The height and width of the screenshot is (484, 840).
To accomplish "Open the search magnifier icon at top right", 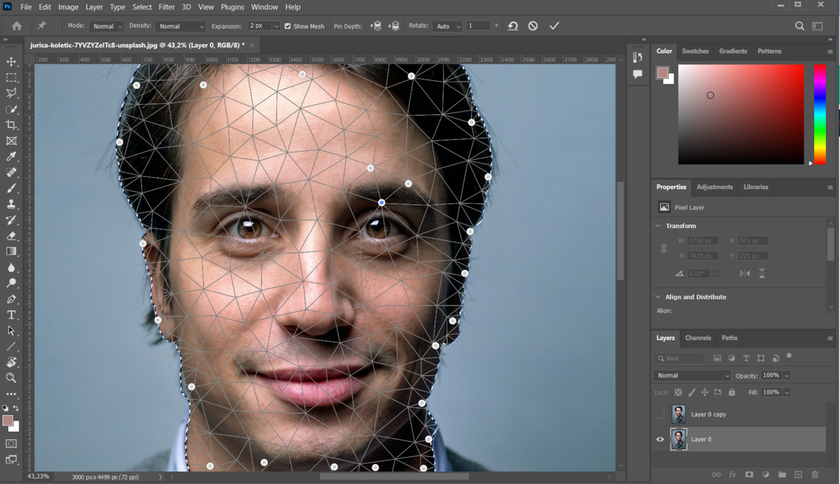I will 800,26.
